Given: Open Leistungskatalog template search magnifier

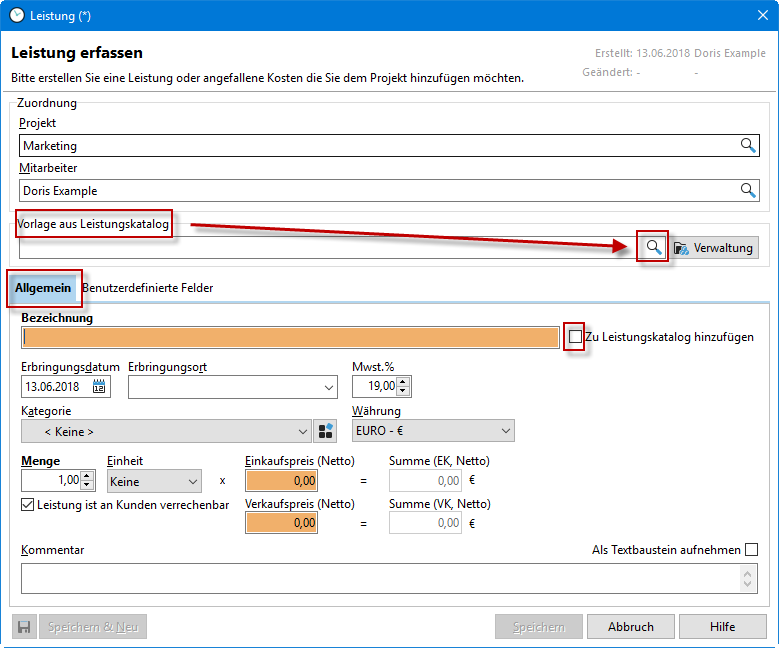Looking at the screenshot, I should (653, 247).
